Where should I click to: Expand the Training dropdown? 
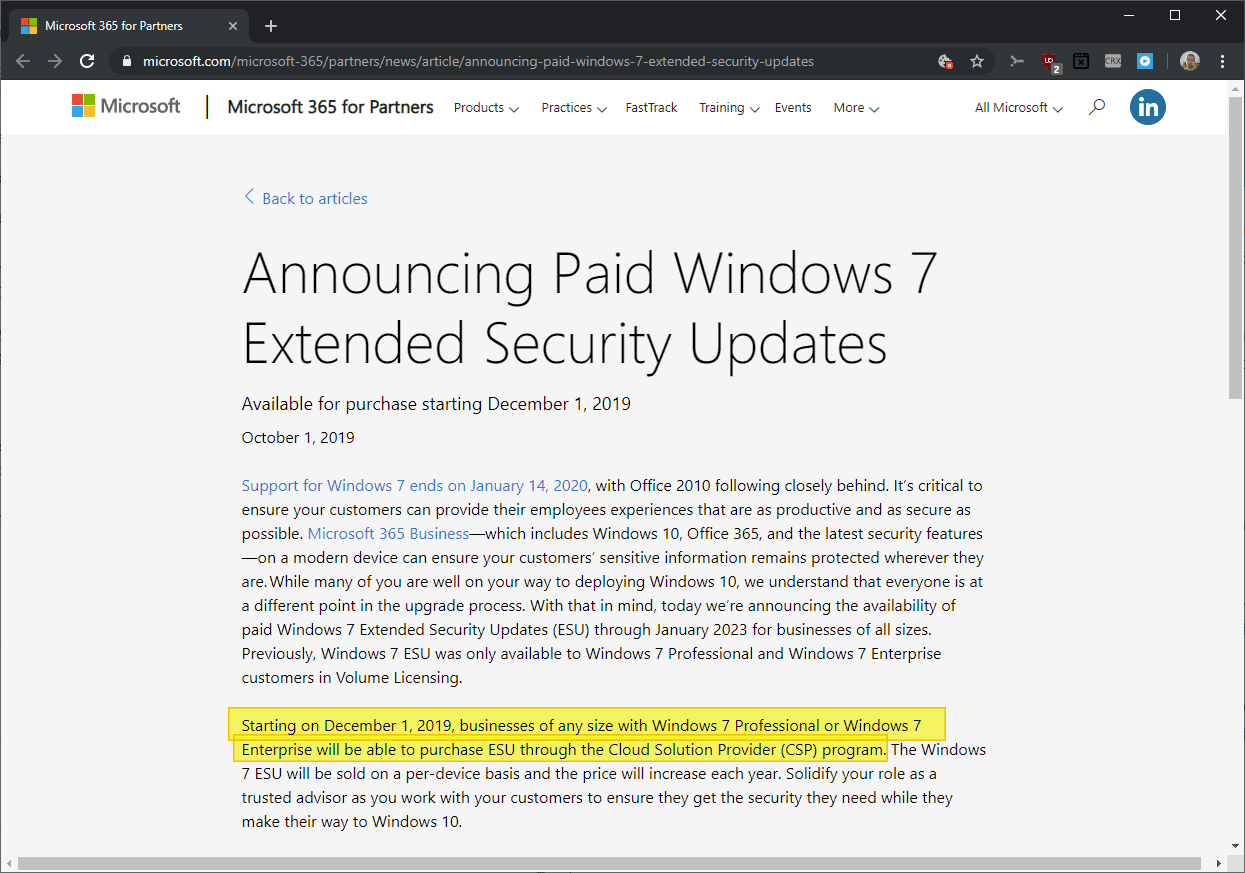pyautogui.click(x=728, y=107)
